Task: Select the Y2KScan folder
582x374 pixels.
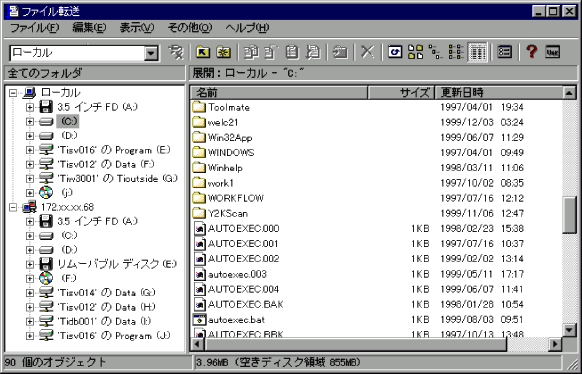Action: [x=228, y=214]
